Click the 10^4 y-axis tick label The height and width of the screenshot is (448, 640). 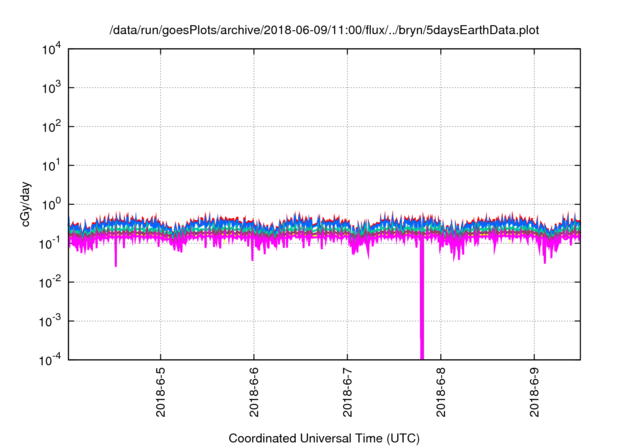51,50
